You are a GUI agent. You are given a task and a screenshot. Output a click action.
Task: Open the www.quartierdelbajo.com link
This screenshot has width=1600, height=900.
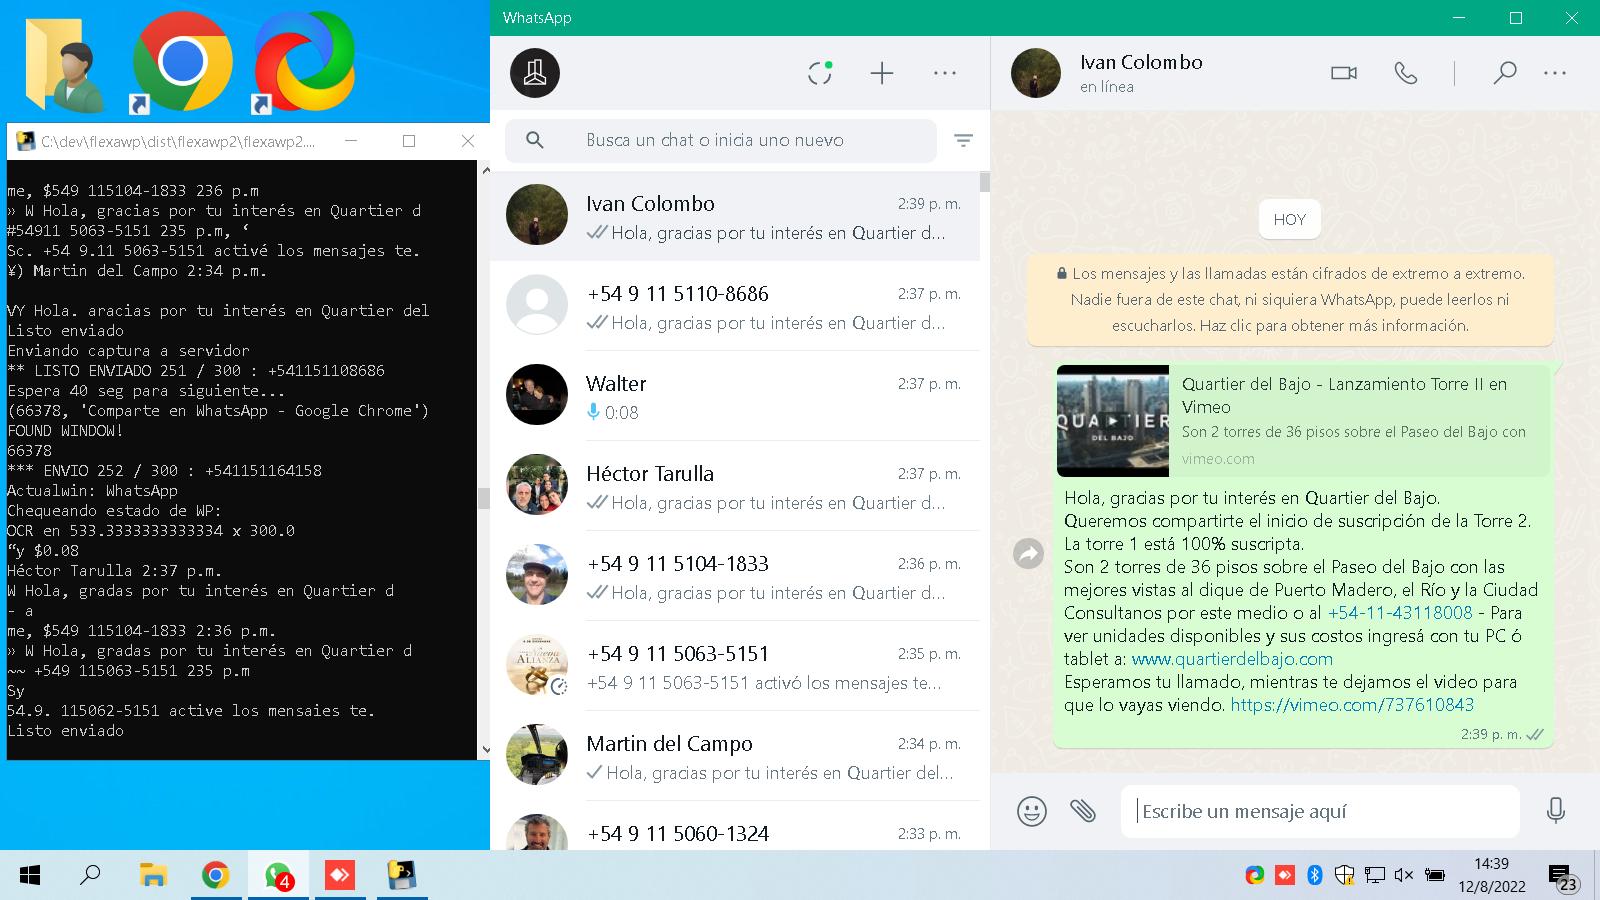pos(1232,659)
